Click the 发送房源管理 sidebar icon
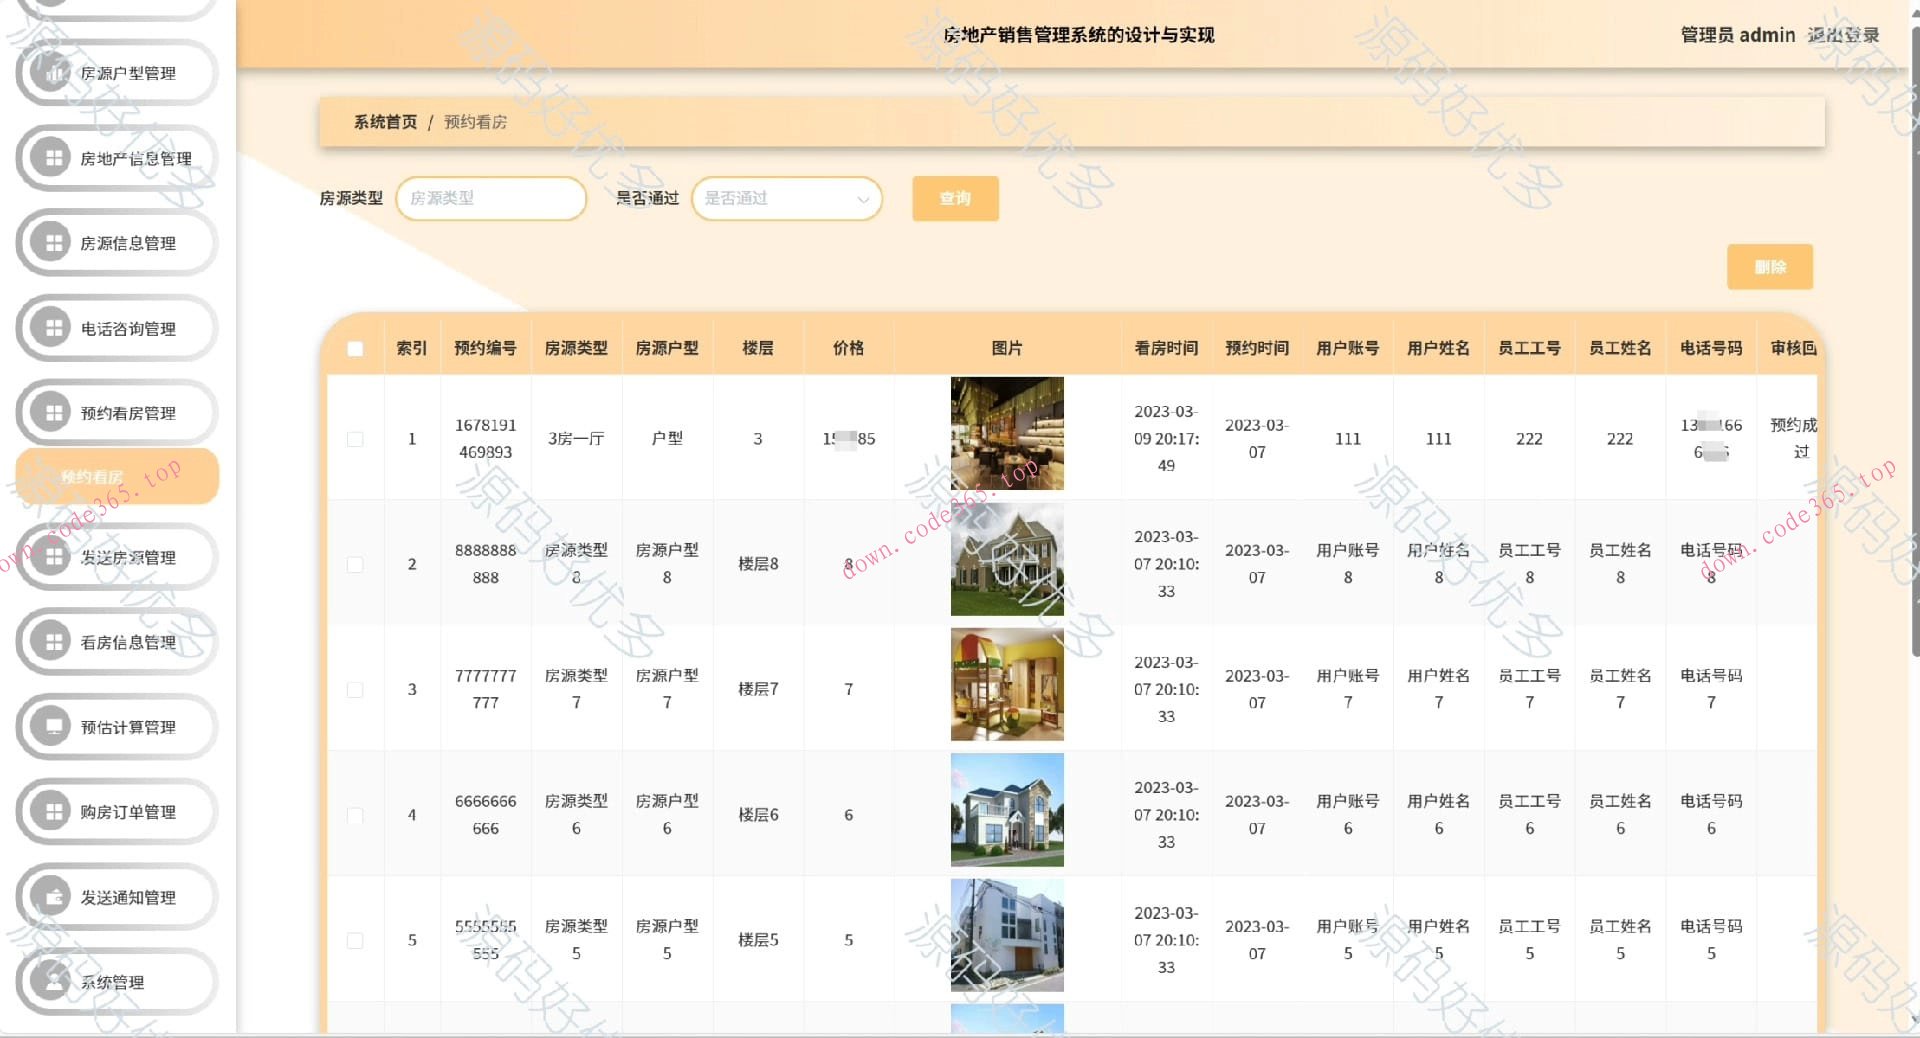 tap(50, 557)
